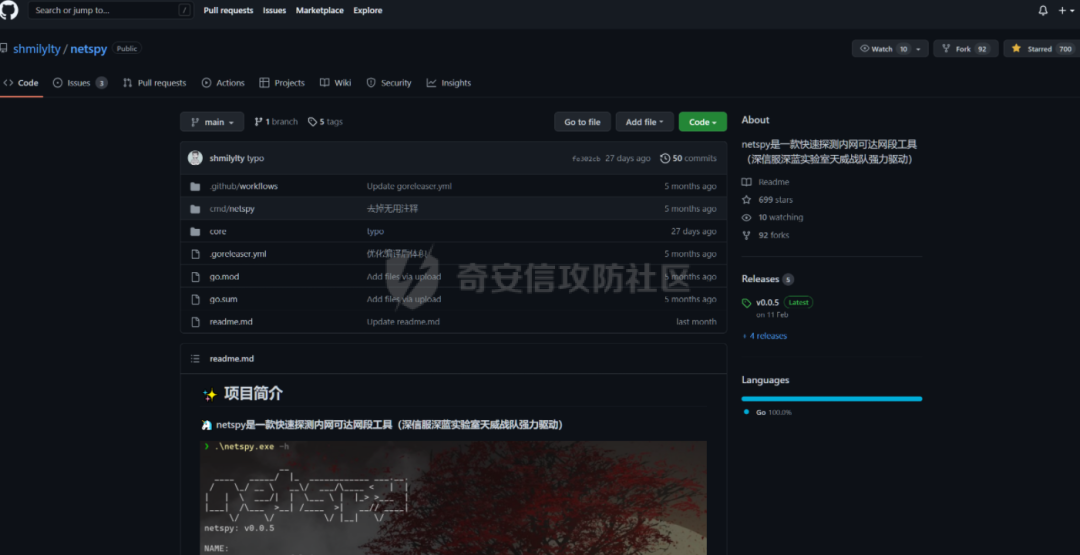This screenshot has height=555, width=1080.
Task: Open Issues in top navigation
Action: click(274, 10)
